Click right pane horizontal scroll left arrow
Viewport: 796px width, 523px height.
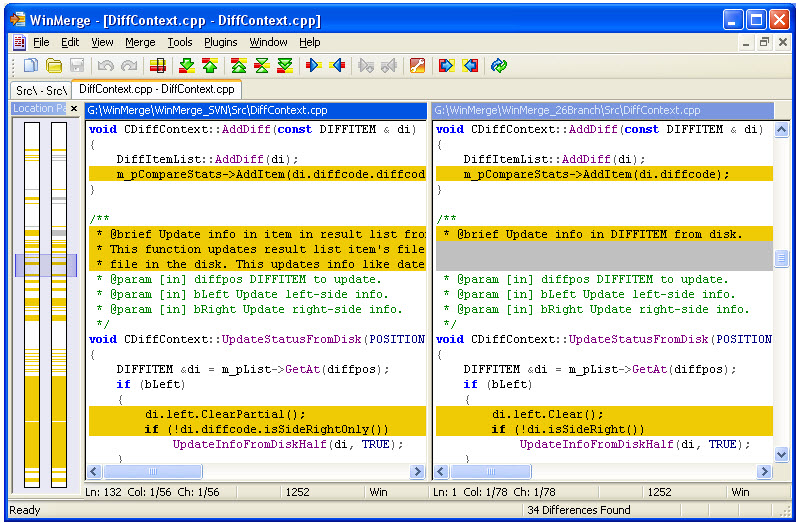441,472
